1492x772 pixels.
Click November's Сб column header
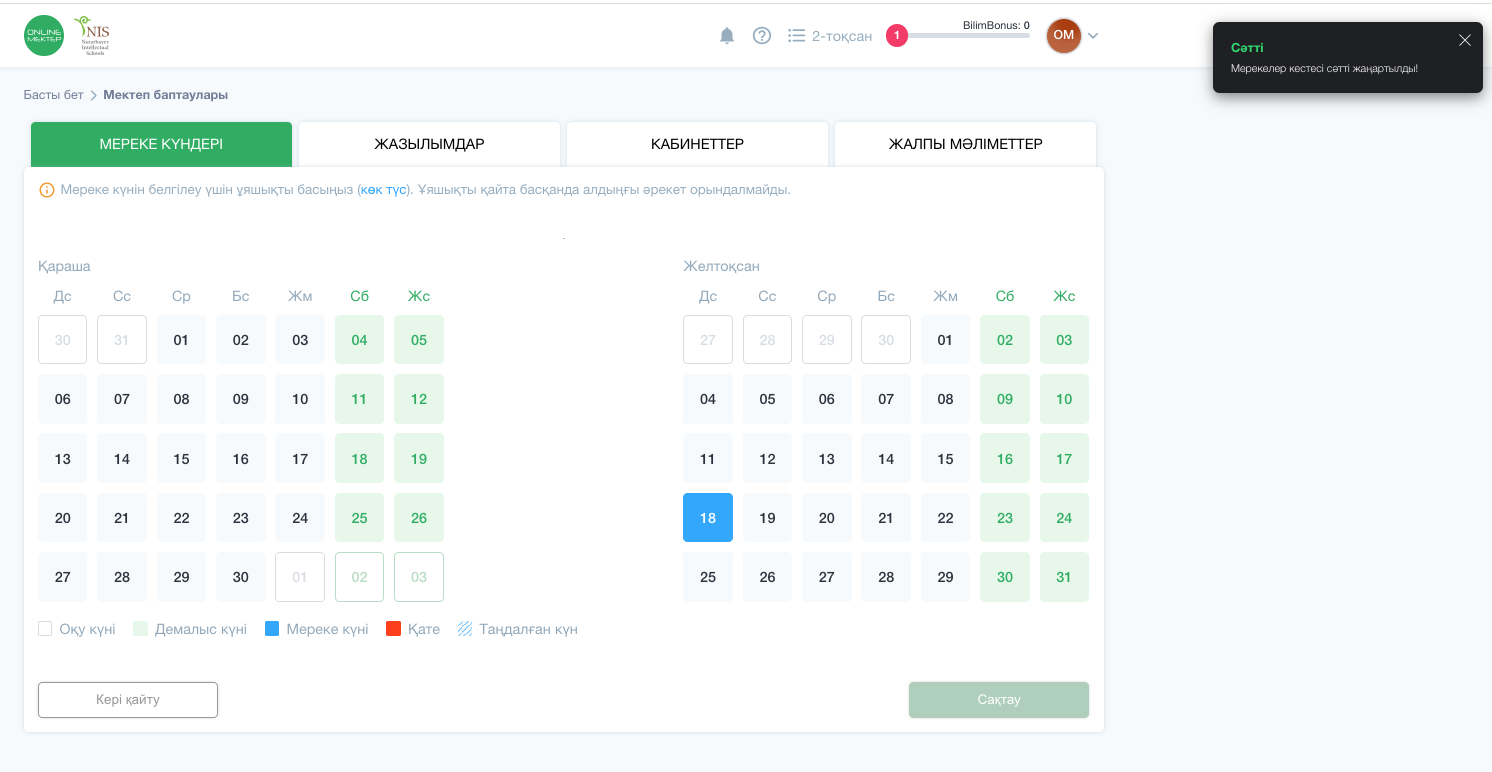359,296
